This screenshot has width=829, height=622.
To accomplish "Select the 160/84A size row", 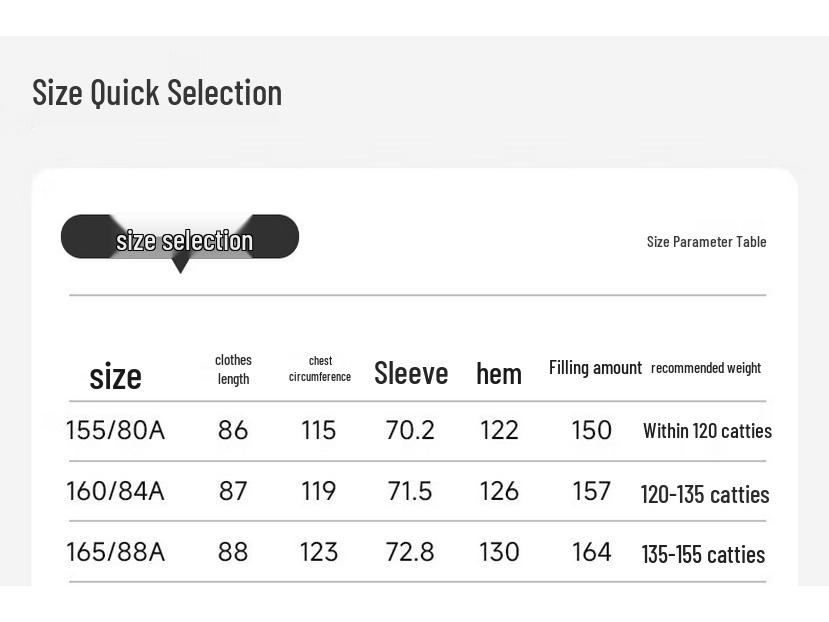I will click(x=115, y=491).
